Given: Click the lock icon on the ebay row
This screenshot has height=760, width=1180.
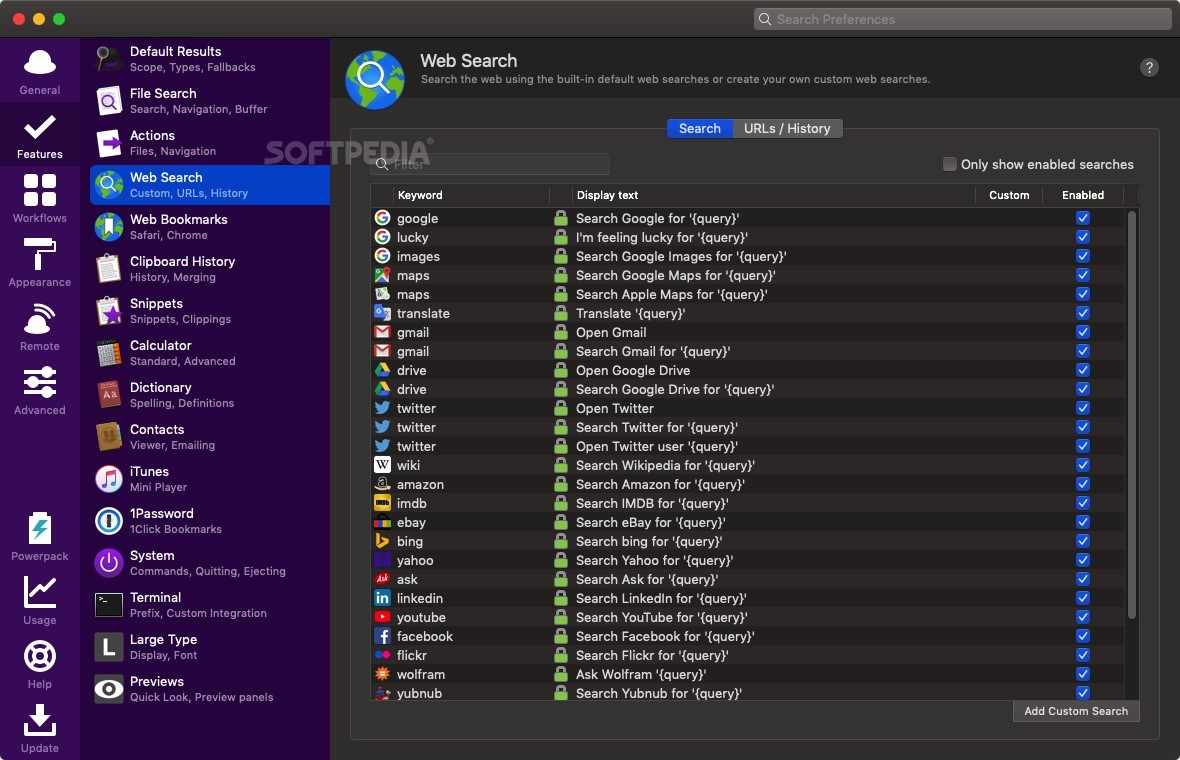Looking at the screenshot, I should (561, 521).
